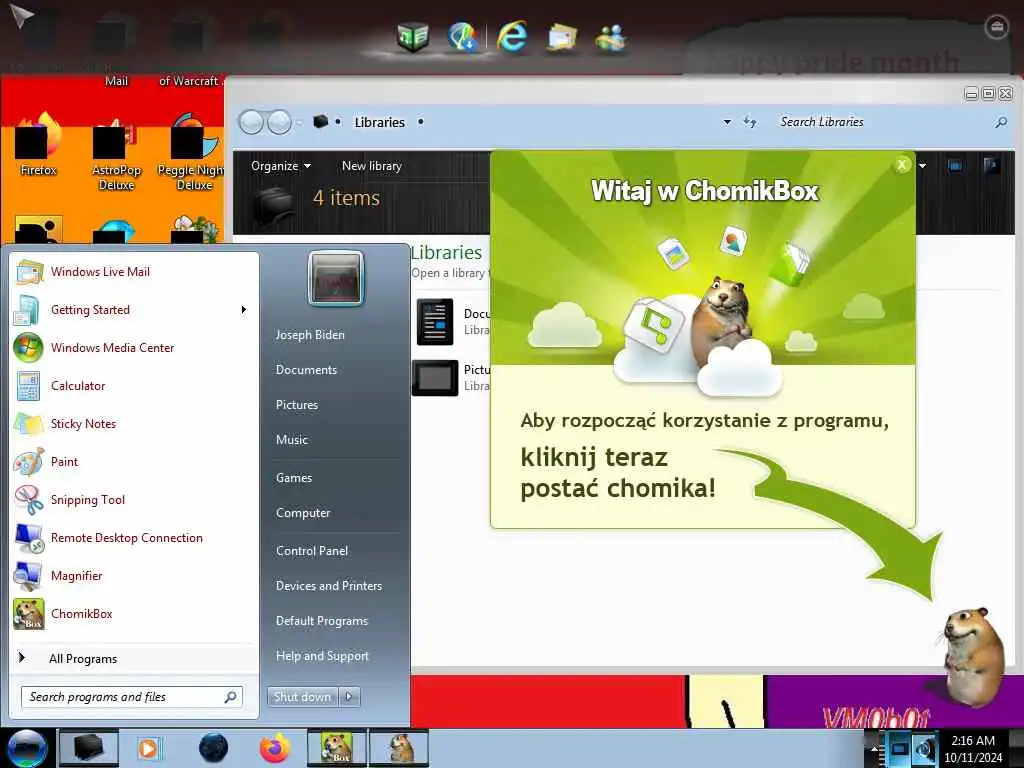Close the Witaj w ChomikBox popup
Screen dimensions: 1024x768
point(902,165)
